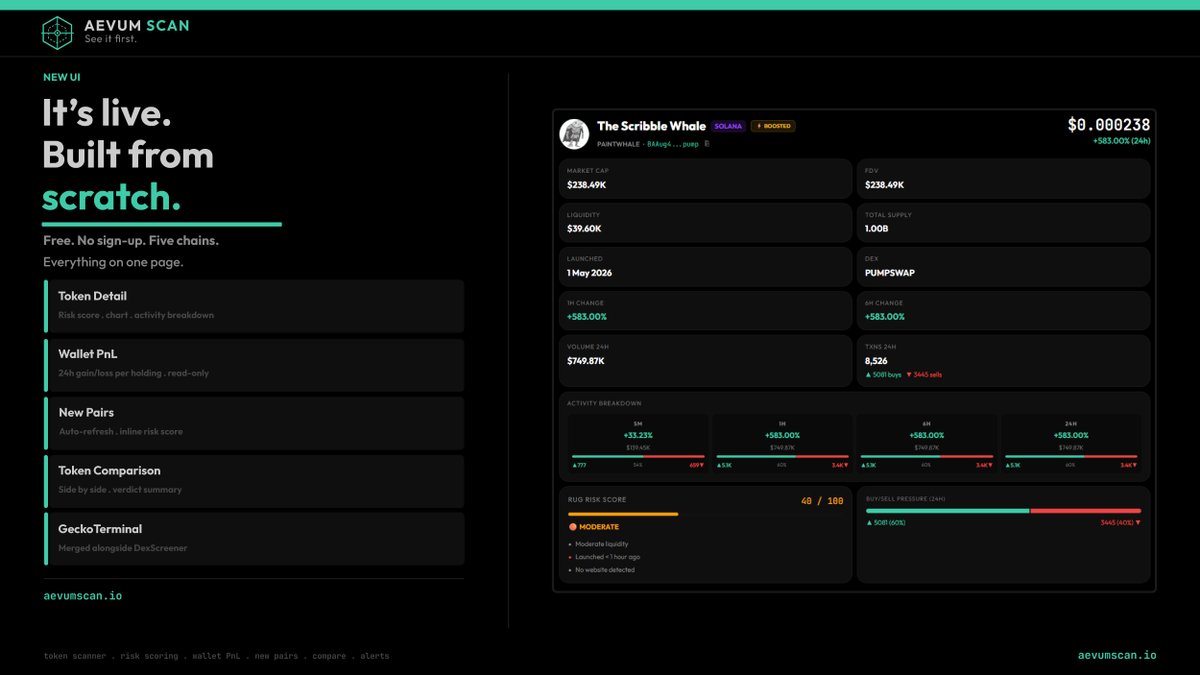This screenshot has height=675, width=1200.
Task: Click the ACTIVITY BREAKDOWN heading
Action: [x=604, y=403]
